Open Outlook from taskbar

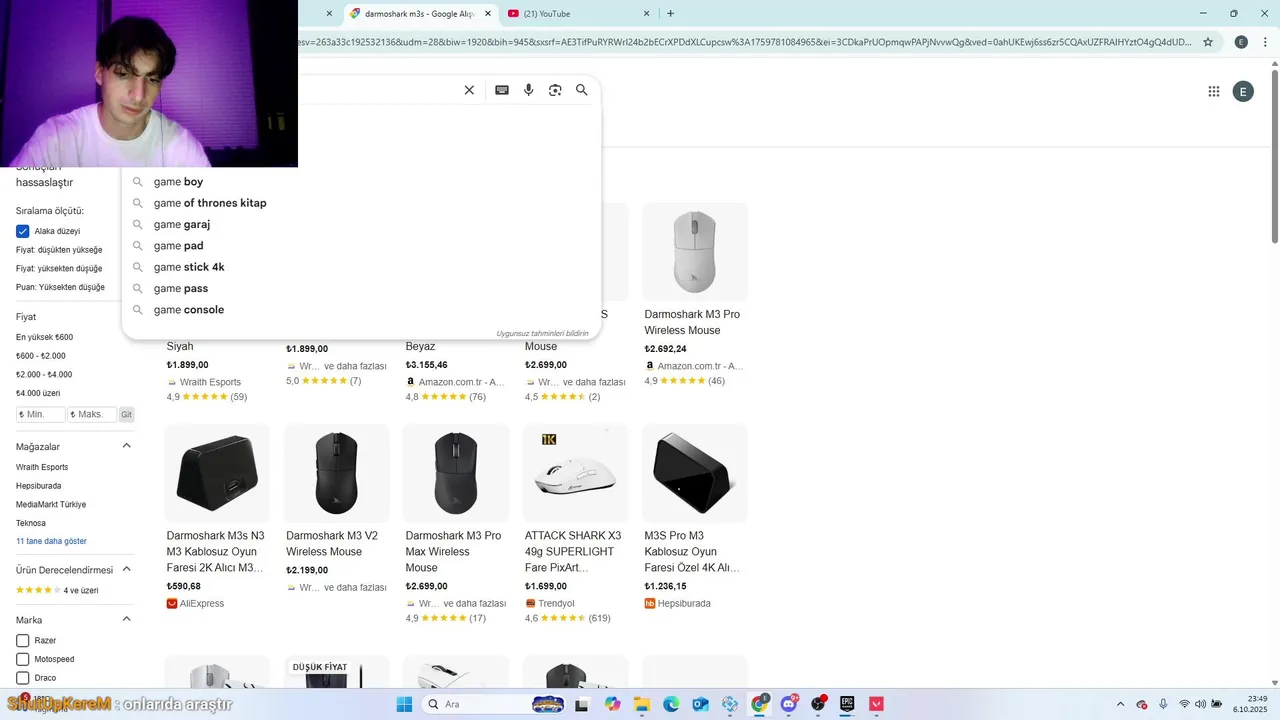pos(701,704)
